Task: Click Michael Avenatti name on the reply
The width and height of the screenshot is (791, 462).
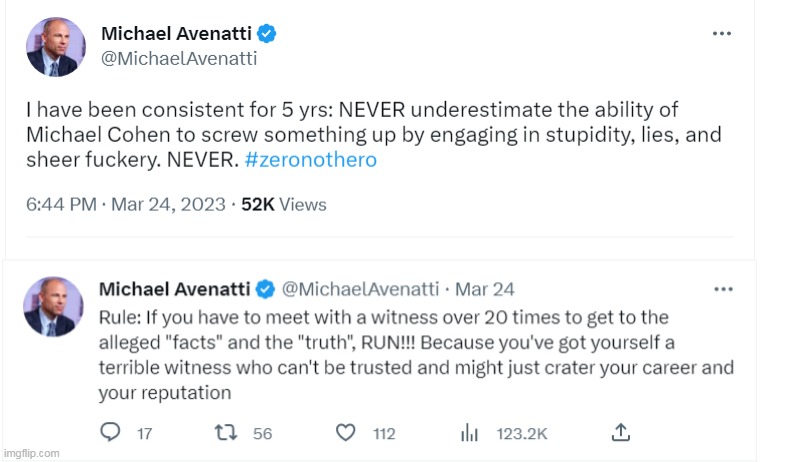Action: [x=175, y=289]
